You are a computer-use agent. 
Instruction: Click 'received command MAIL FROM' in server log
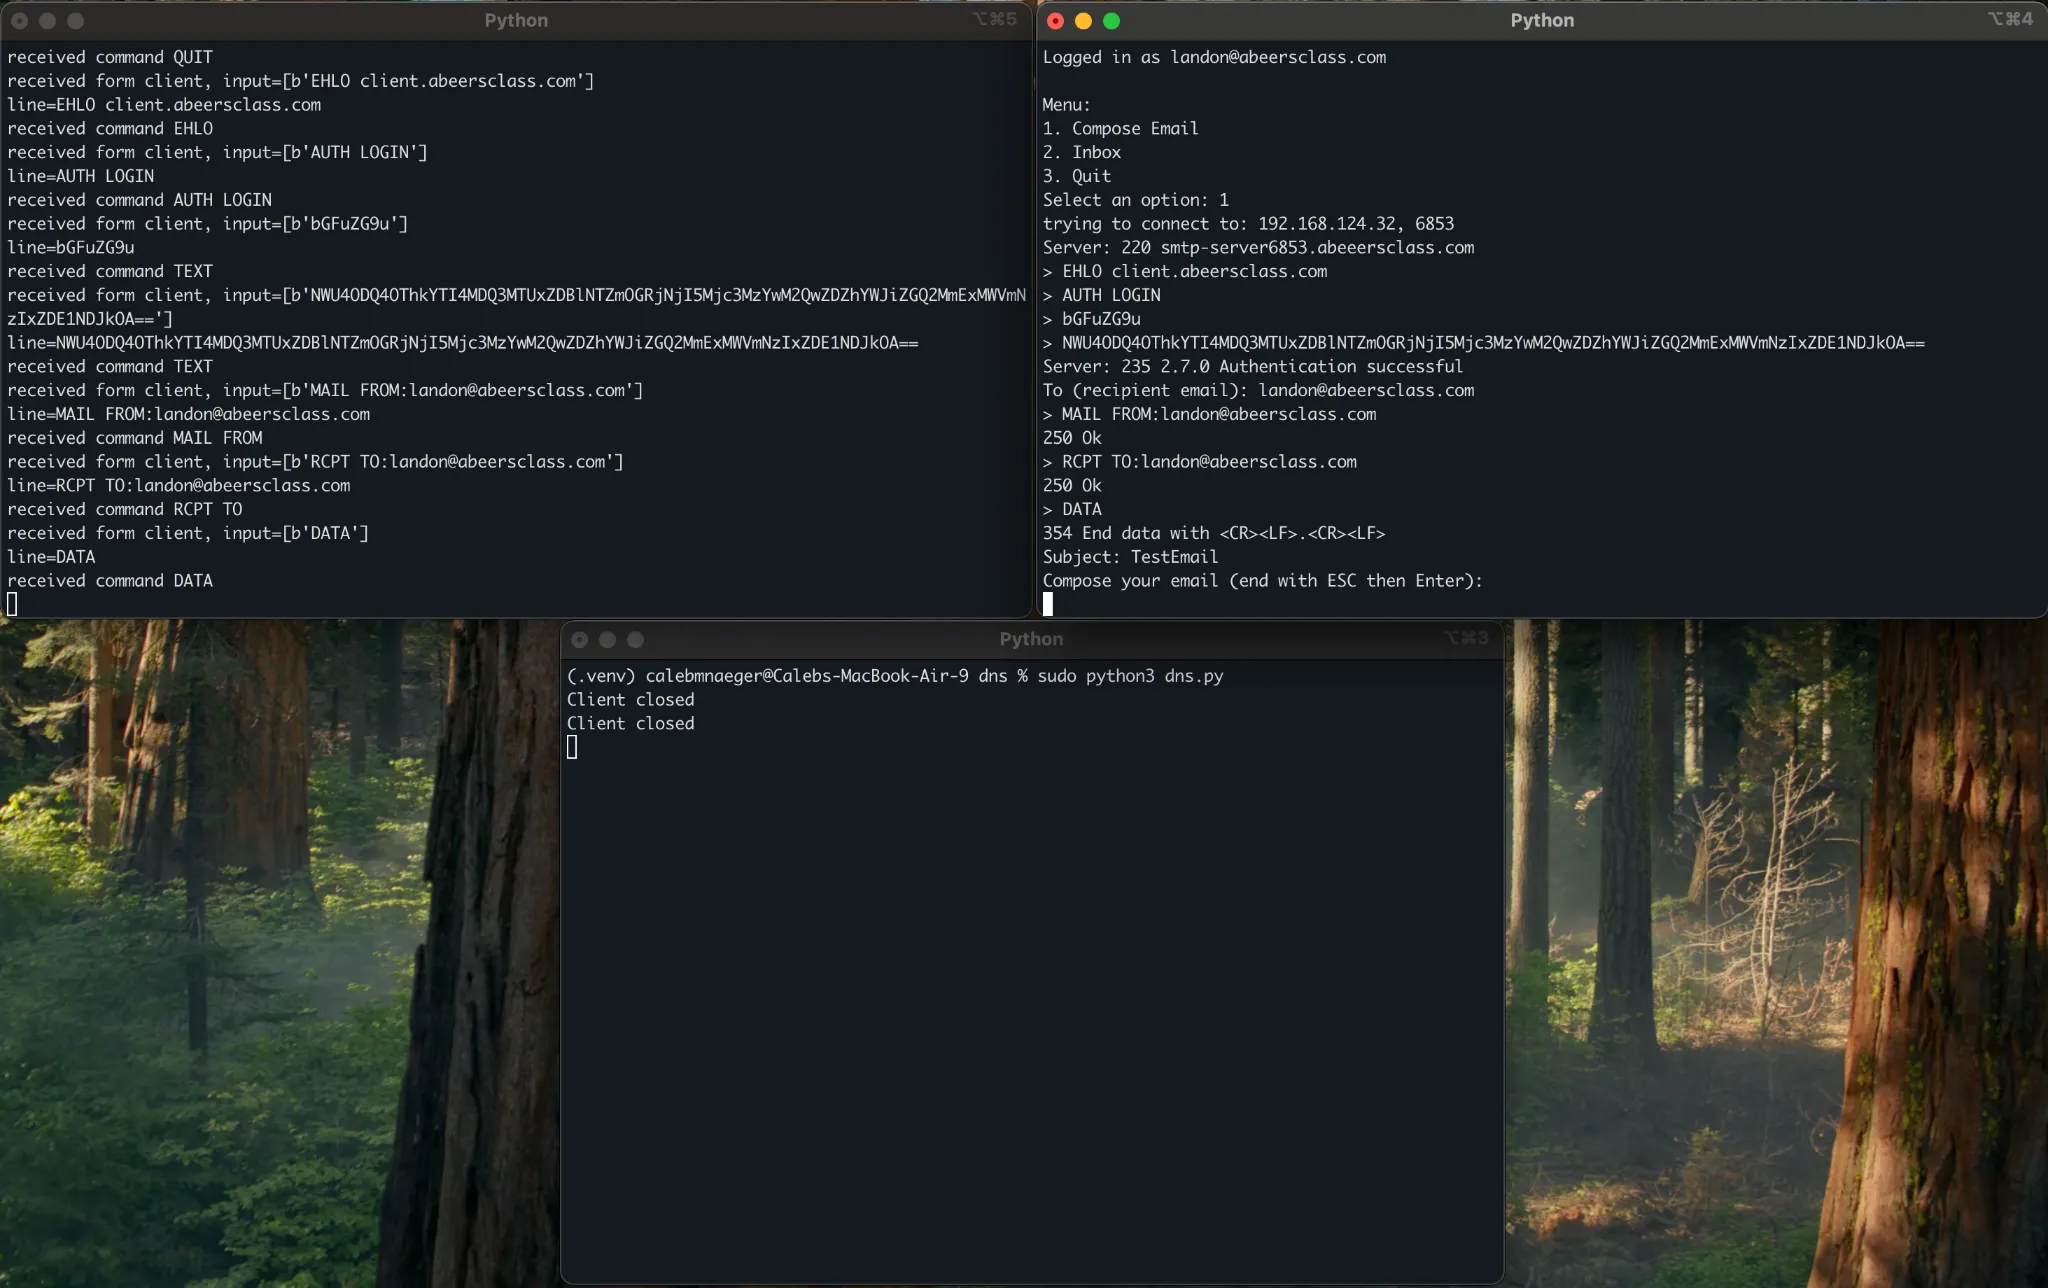click(135, 438)
